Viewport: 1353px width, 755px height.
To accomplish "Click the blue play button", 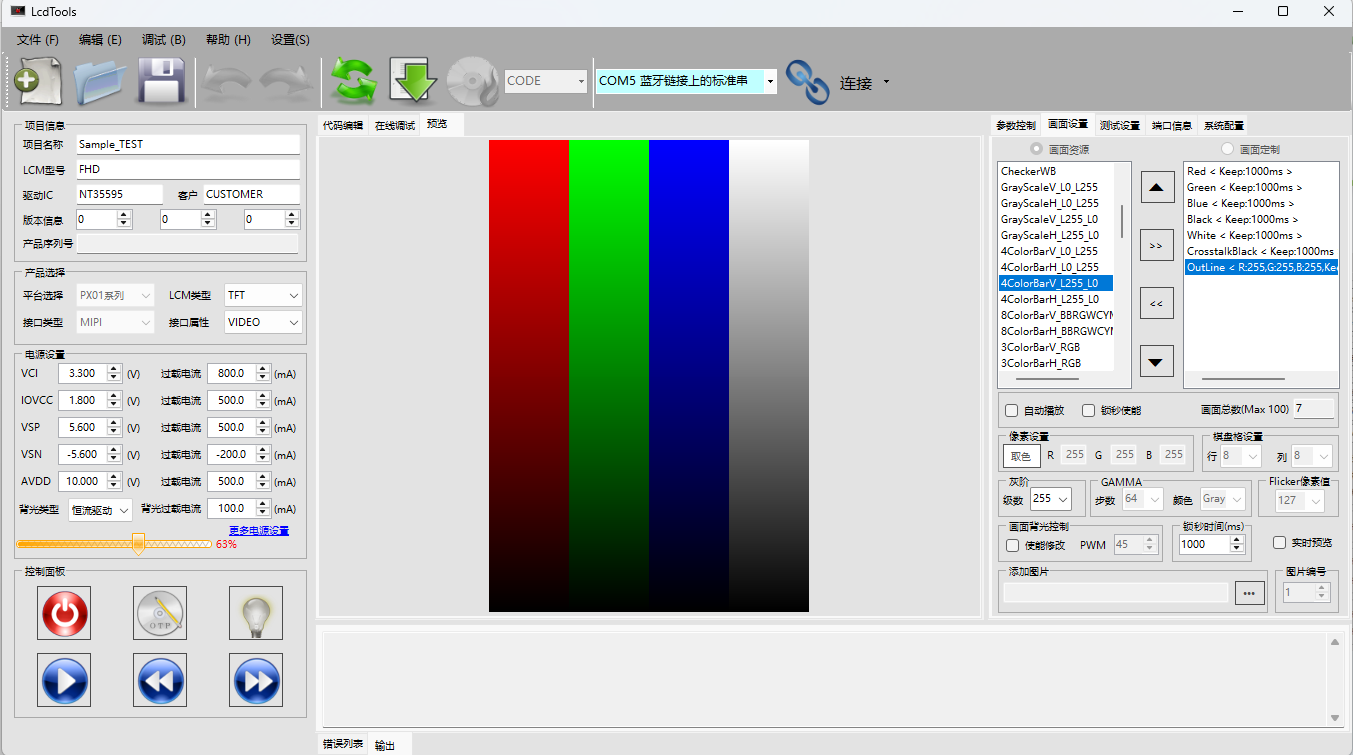I will pos(64,680).
